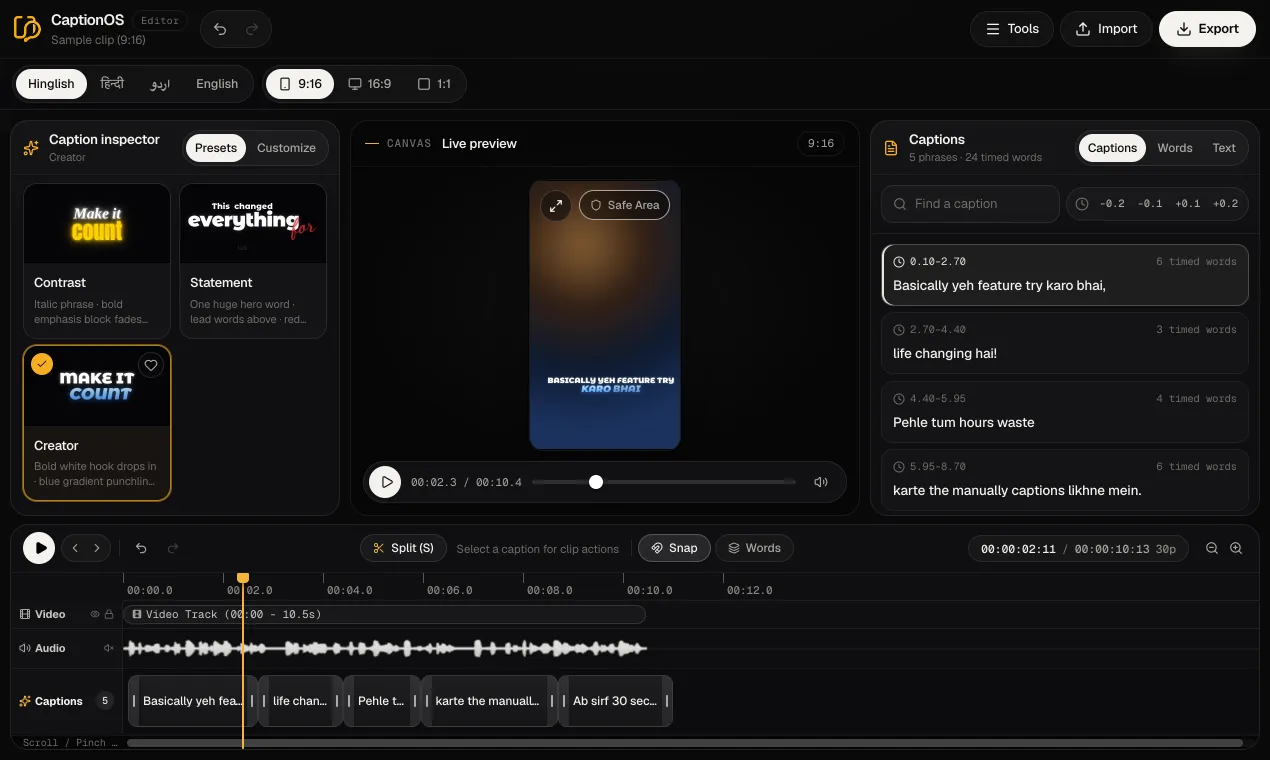Click the orange playhead marker
Image resolution: width=1270 pixels, height=760 pixels.
tap(242, 578)
